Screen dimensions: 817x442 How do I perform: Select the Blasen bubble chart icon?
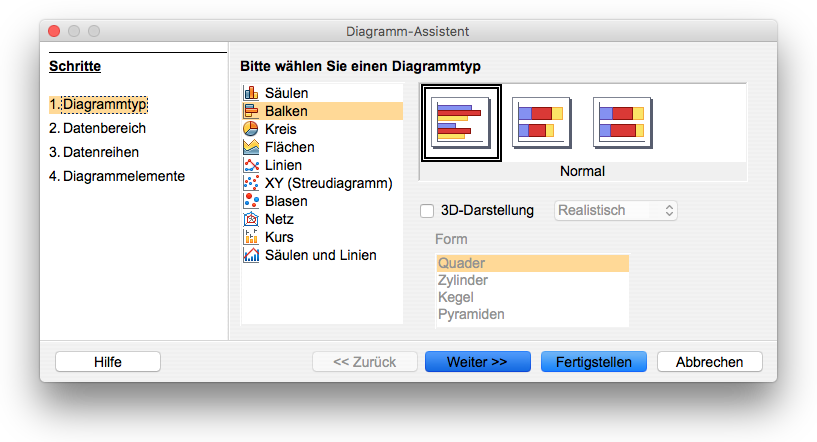251,201
